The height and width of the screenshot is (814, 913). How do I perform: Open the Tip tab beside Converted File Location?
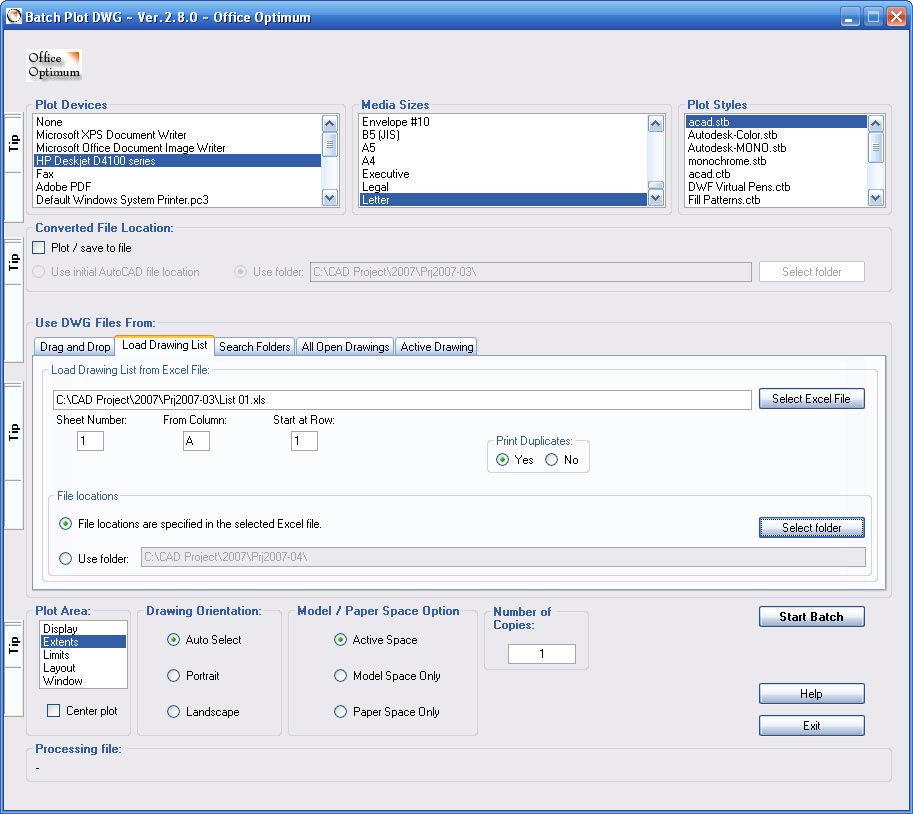point(13,261)
